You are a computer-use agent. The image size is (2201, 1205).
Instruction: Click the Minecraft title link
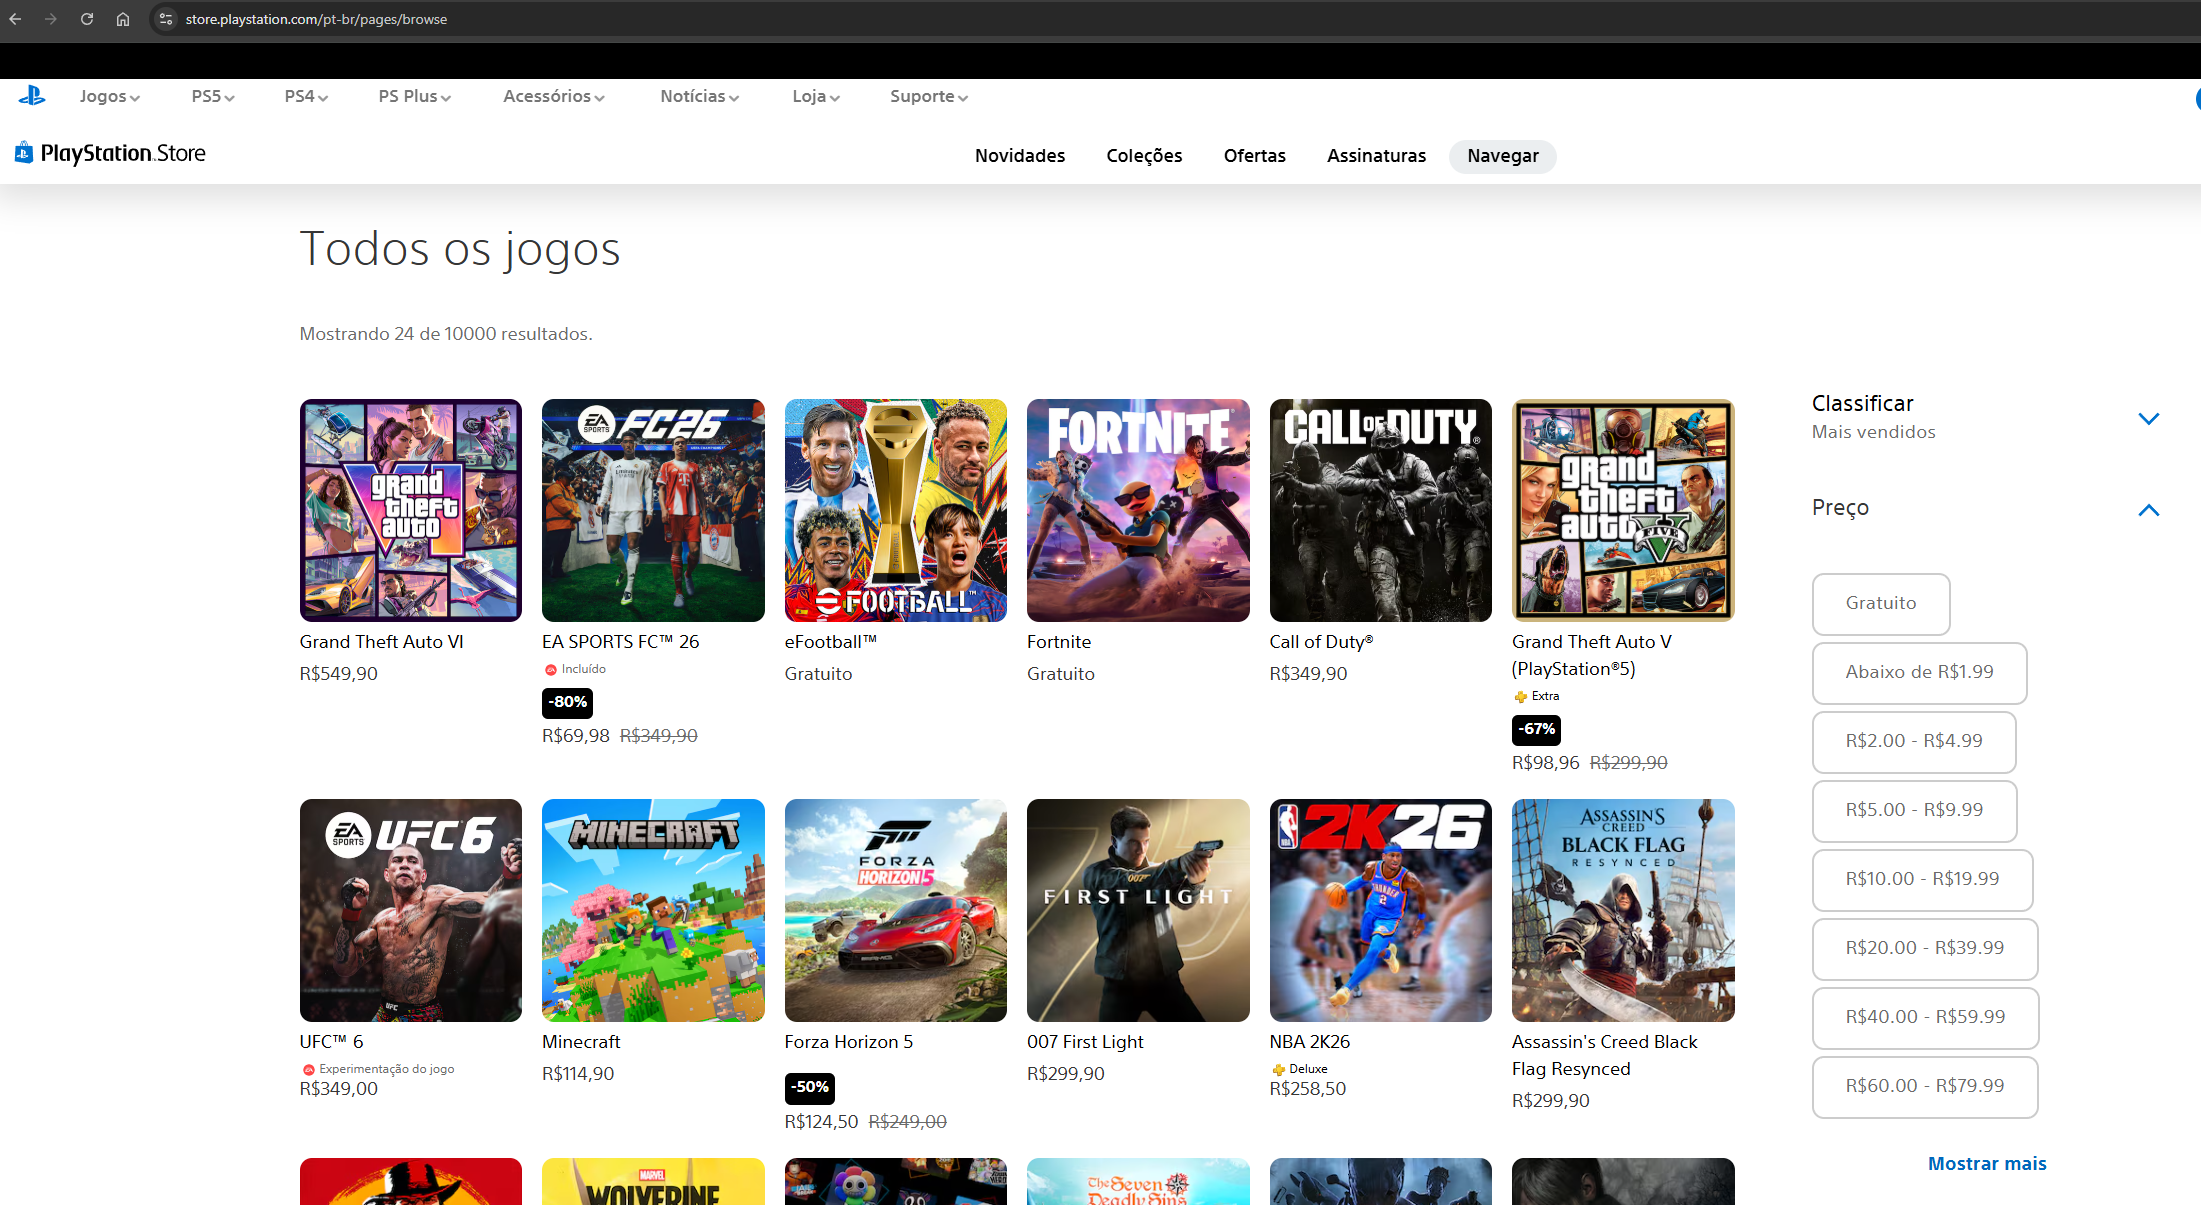point(581,1042)
